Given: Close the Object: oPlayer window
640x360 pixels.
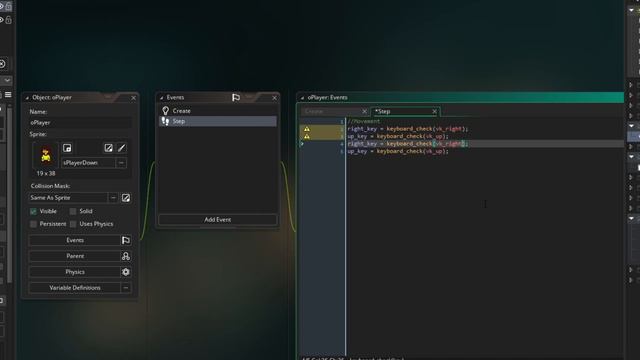Looking at the screenshot, I should pyautogui.click(x=133, y=98).
